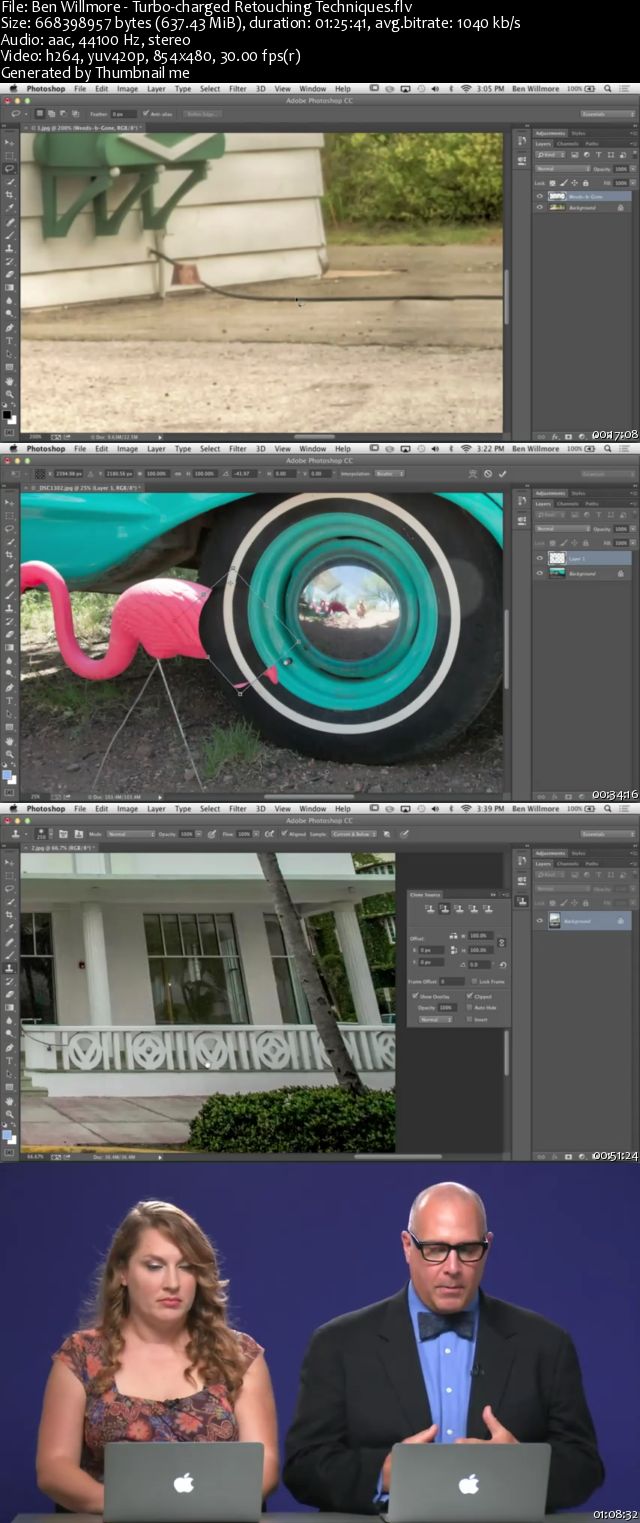Select the Hand tool in the Weeds-b-Gone screenshot
The image size is (640, 1523).
coord(9,381)
